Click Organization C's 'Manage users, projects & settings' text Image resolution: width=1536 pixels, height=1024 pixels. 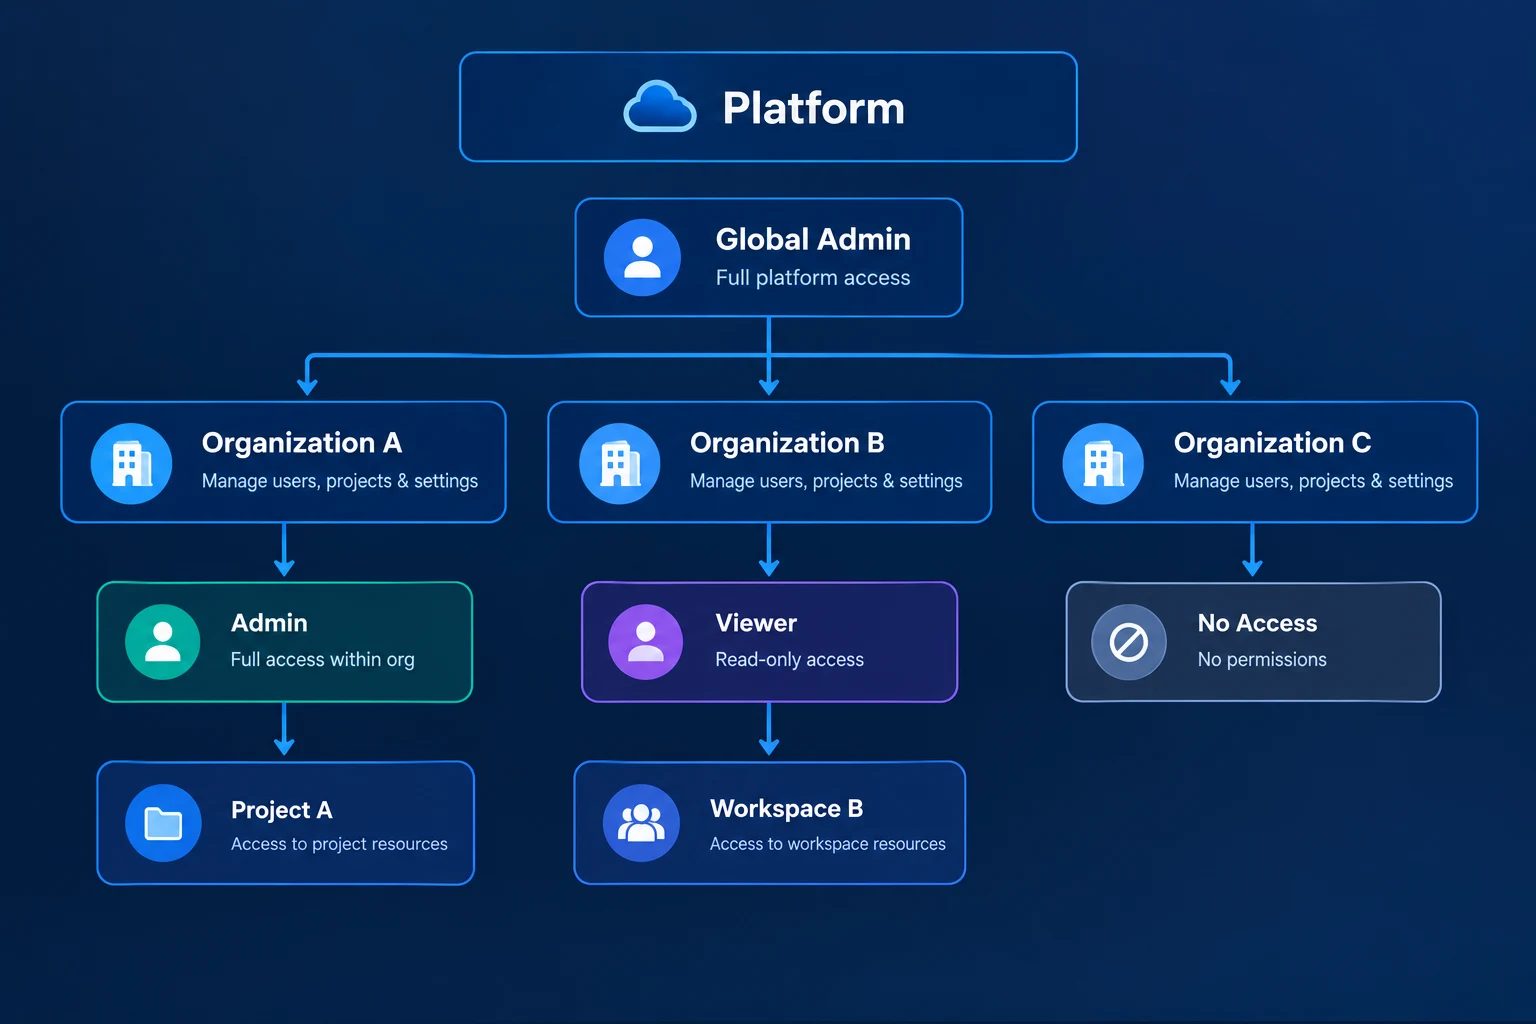coord(1313,481)
